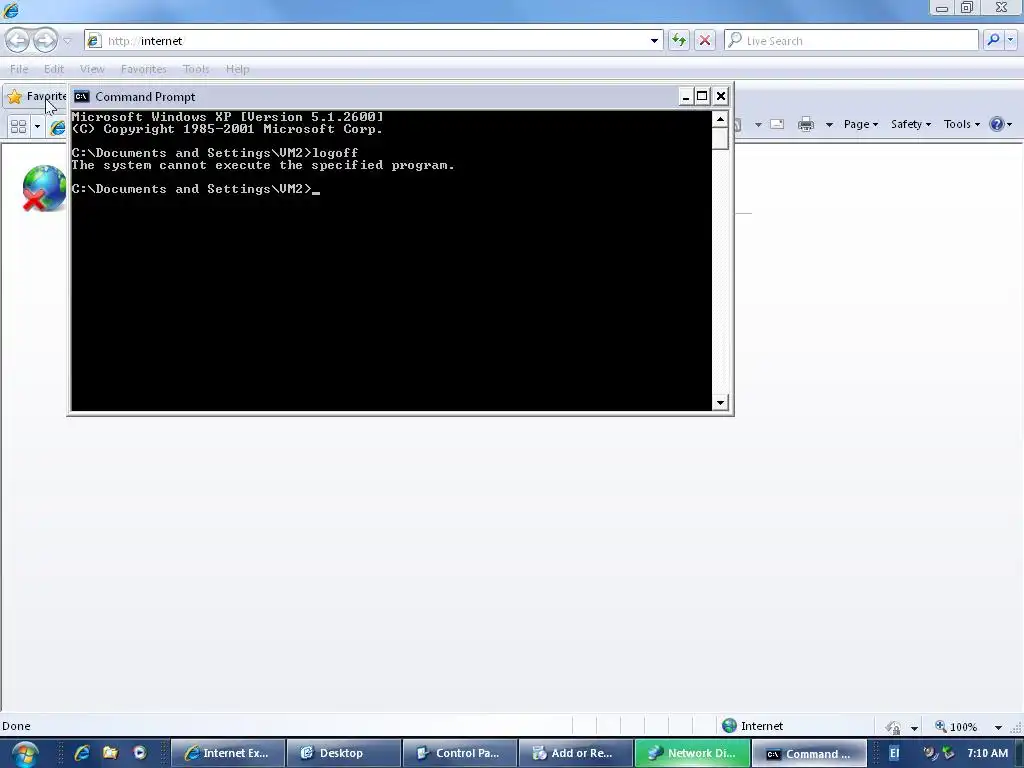Click the Command Prompt scroll down arrow
1024x768 pixels.
pyautogui.click(x=720, y=402)
